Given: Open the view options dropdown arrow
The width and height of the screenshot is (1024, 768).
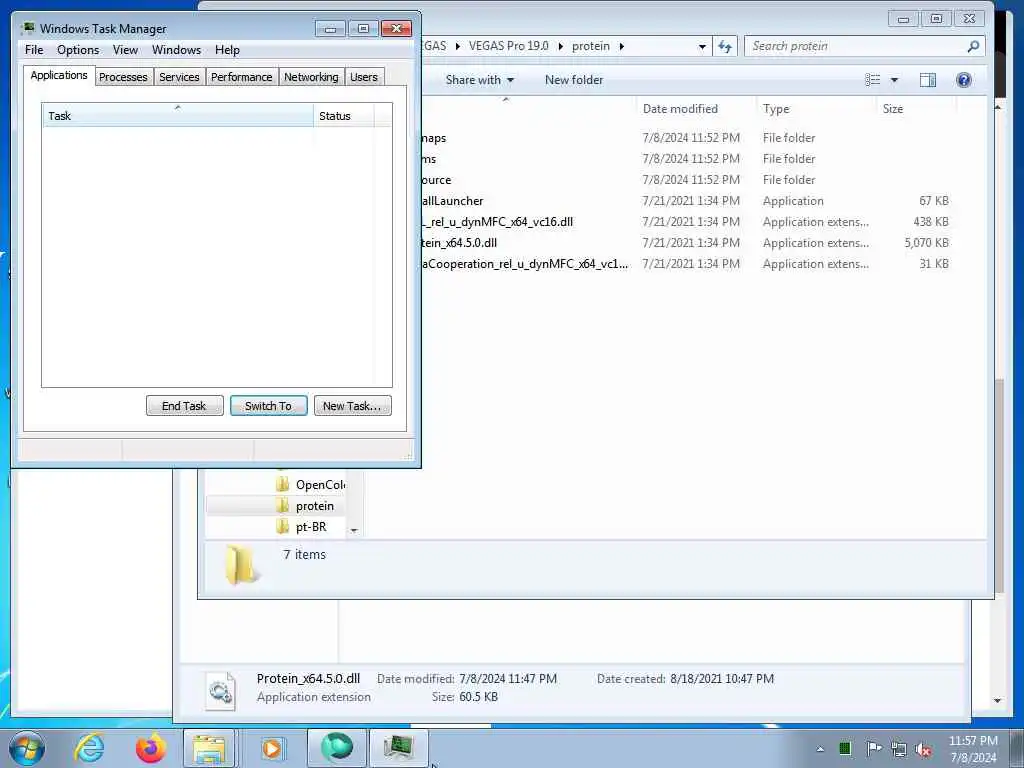Looking at the screenshot, I should pos(895,80).
